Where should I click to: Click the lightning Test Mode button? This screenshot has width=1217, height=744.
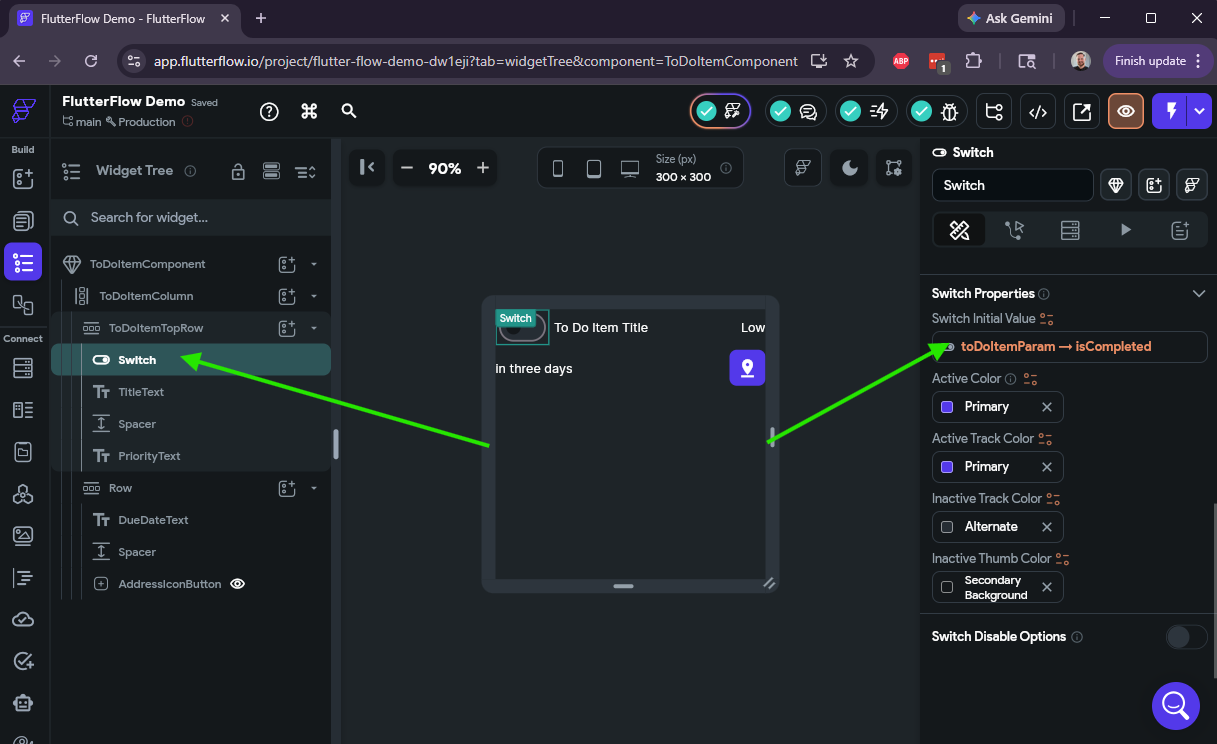[x=1170, y=112]
